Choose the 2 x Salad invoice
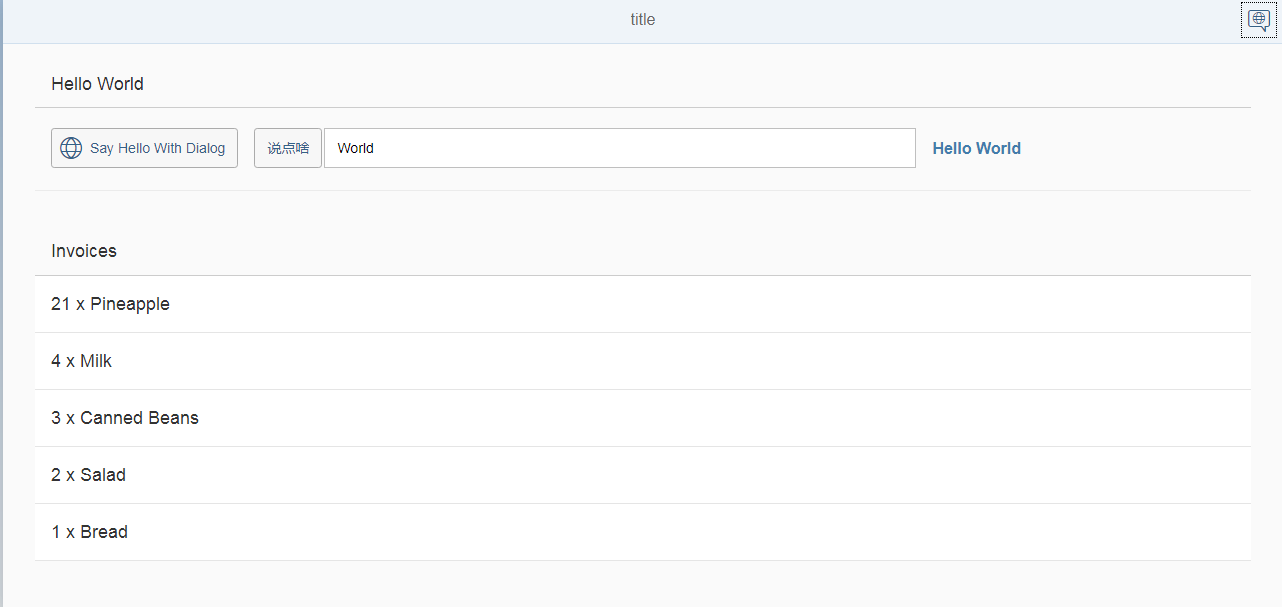The width and height of the screenshot is (1282, 607). pyautogui.click(x=89, y=475)
